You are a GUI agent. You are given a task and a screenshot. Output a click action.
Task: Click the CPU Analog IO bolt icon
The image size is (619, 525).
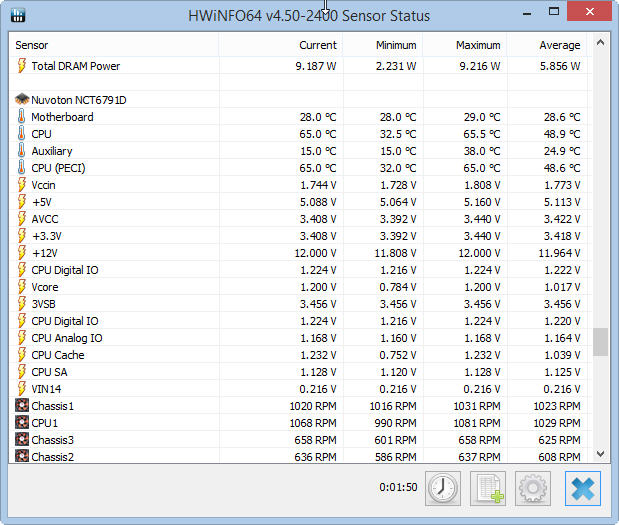click(22, 337)
